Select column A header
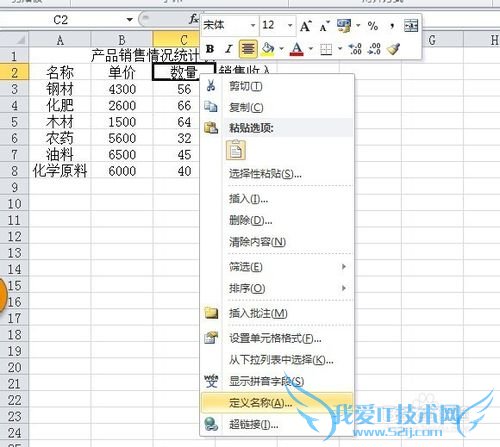Screen dimensions: 500x447 pos(60,40)
